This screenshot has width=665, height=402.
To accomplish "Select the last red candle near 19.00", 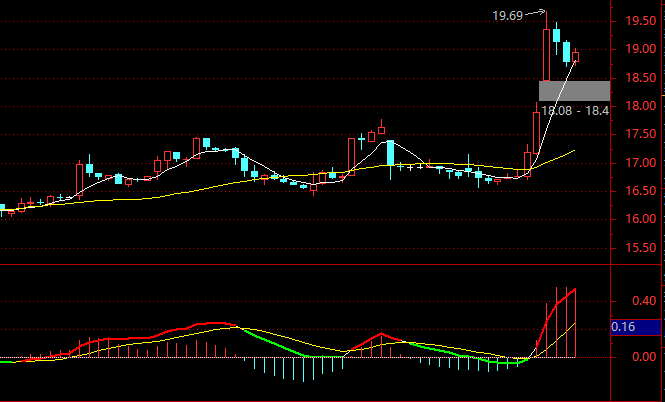I will [575, 57].
